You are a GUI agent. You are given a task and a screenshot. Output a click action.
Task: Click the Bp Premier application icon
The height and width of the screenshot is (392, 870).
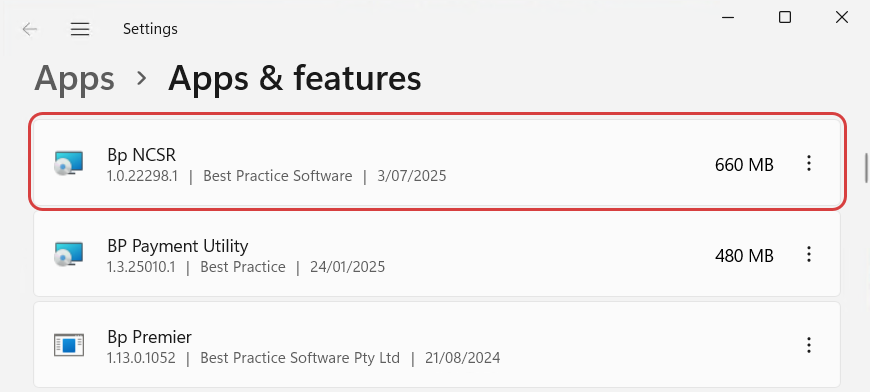tap(69, 345)
